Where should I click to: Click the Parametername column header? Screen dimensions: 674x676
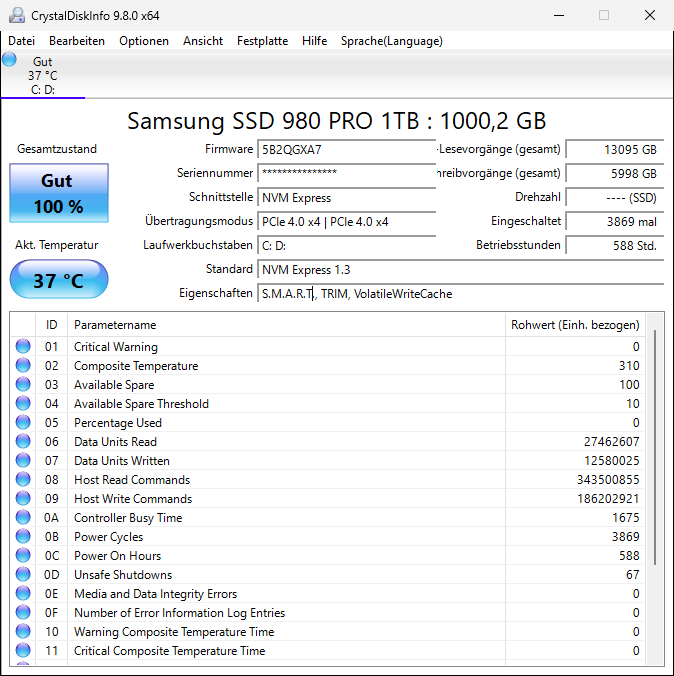point(286,325)
